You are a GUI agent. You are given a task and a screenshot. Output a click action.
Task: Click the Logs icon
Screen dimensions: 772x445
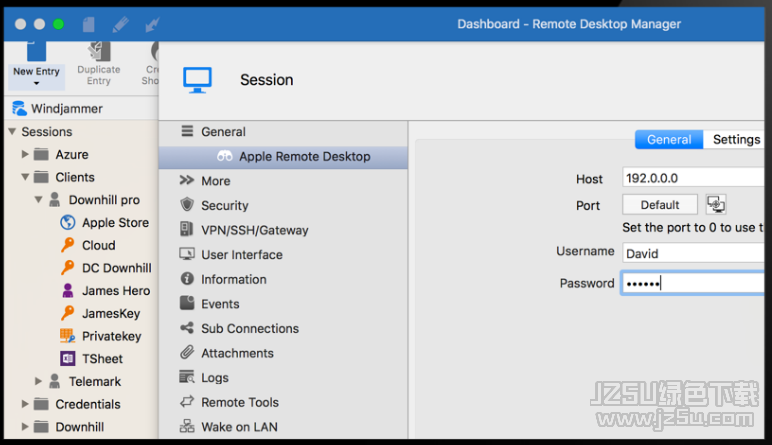[187, 377]
